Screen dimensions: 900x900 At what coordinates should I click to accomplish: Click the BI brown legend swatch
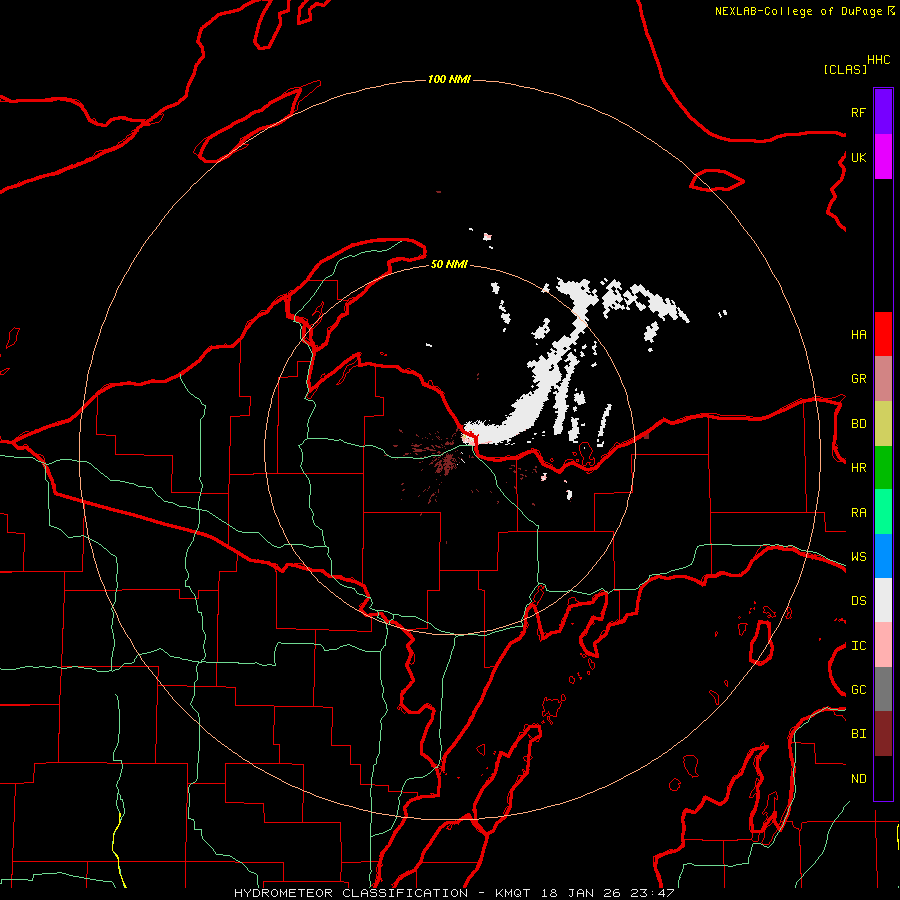point(883,734)
